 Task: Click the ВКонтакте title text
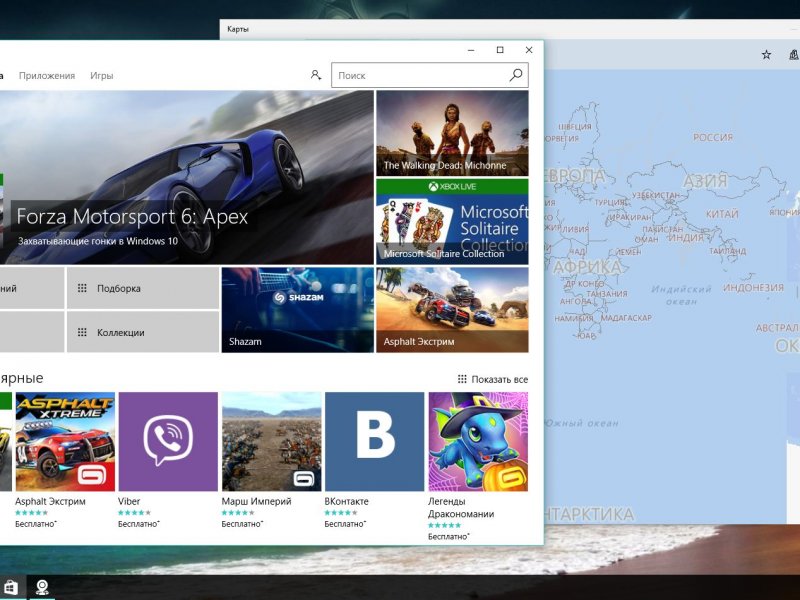coord(346,501)
